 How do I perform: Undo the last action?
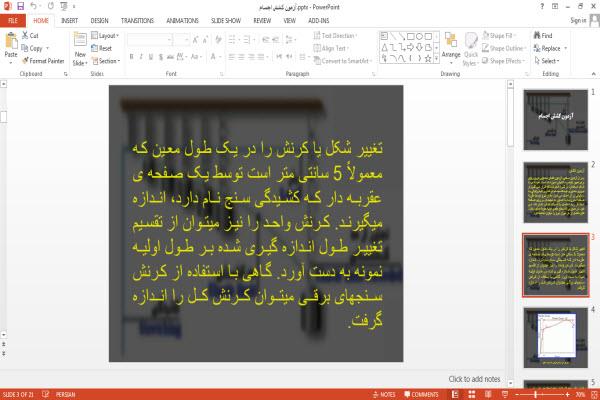tap(34, 6)
